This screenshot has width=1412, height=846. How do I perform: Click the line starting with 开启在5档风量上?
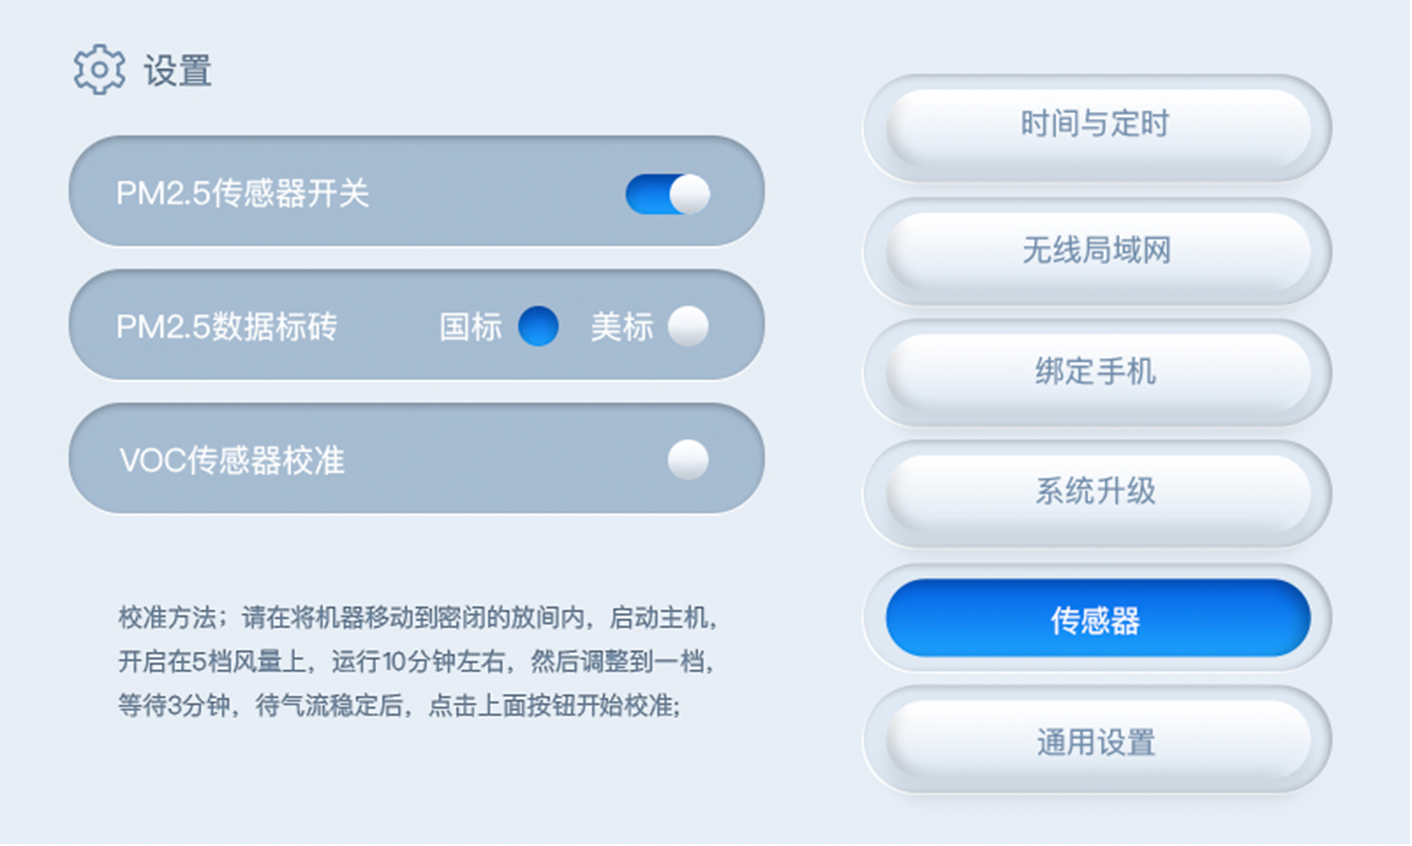click(417, 661)
